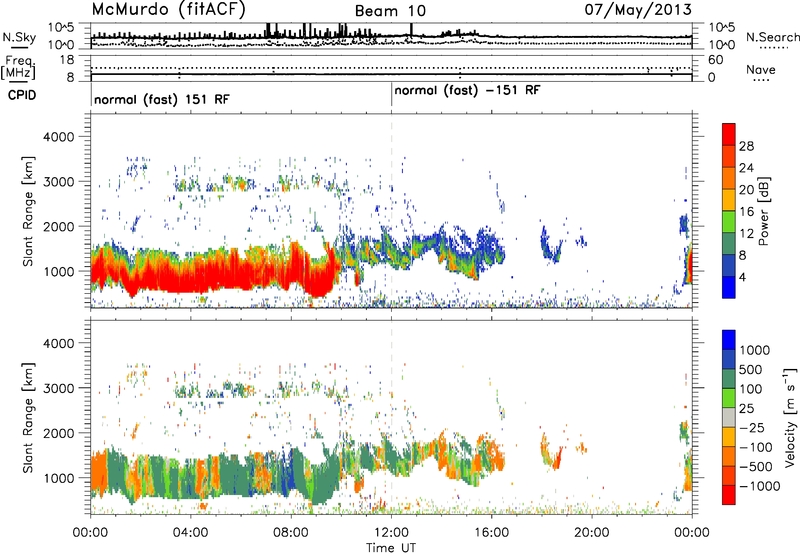Click the red top of the power colorbar
This screenshot has width=800, height=554.
[729, 134]
